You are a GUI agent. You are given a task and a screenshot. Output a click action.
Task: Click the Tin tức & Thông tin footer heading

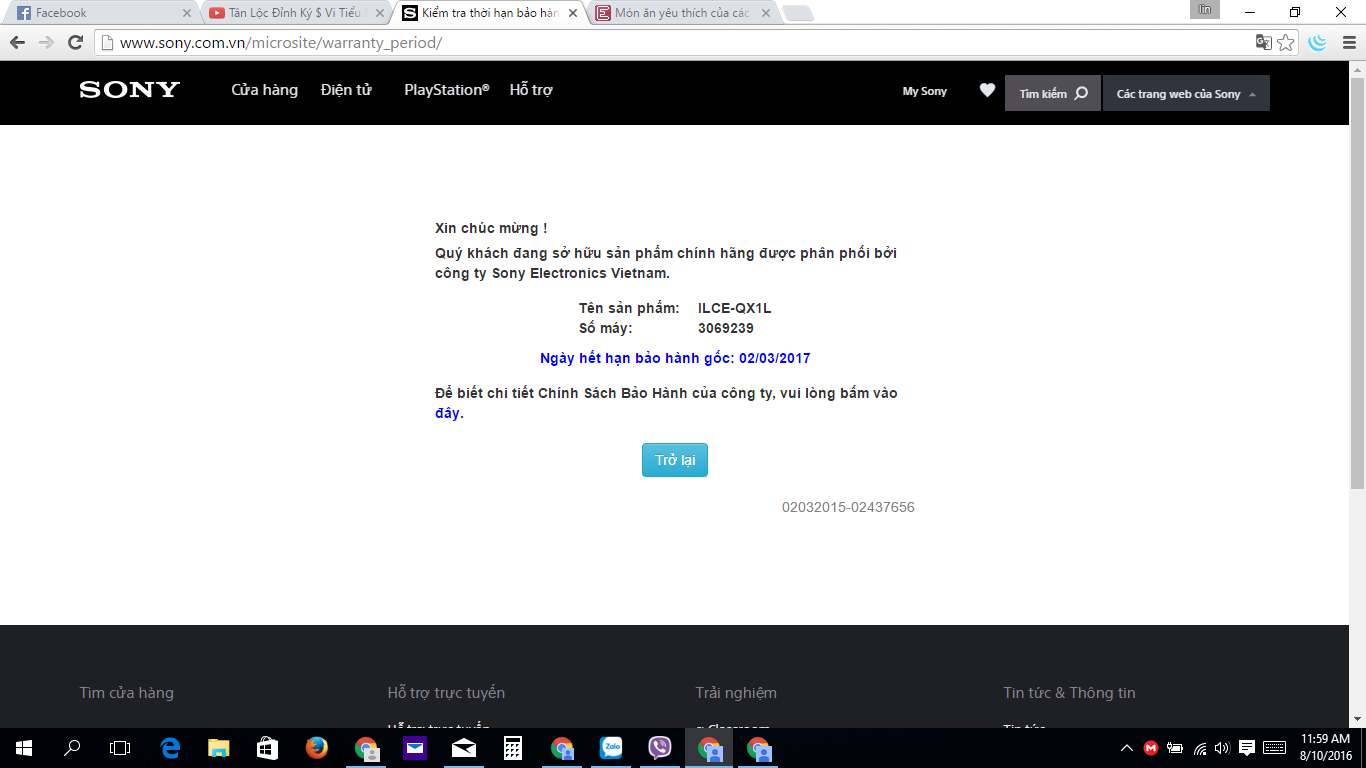click(x=1070, y=693)
